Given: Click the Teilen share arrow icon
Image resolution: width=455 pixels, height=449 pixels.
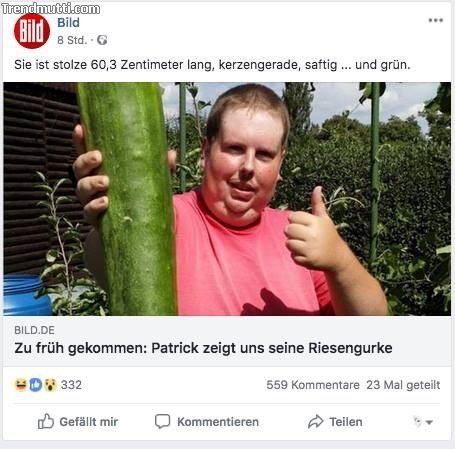Looking at the screenshot, I should [x=315, y=421].
